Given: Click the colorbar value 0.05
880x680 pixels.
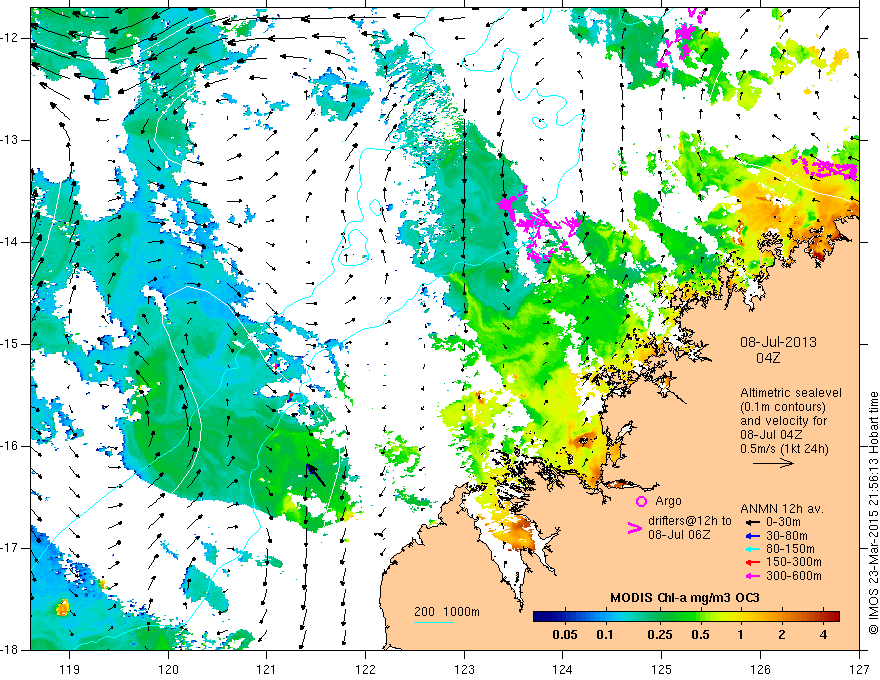Looking at the screenshot, I should pos(565,635).
